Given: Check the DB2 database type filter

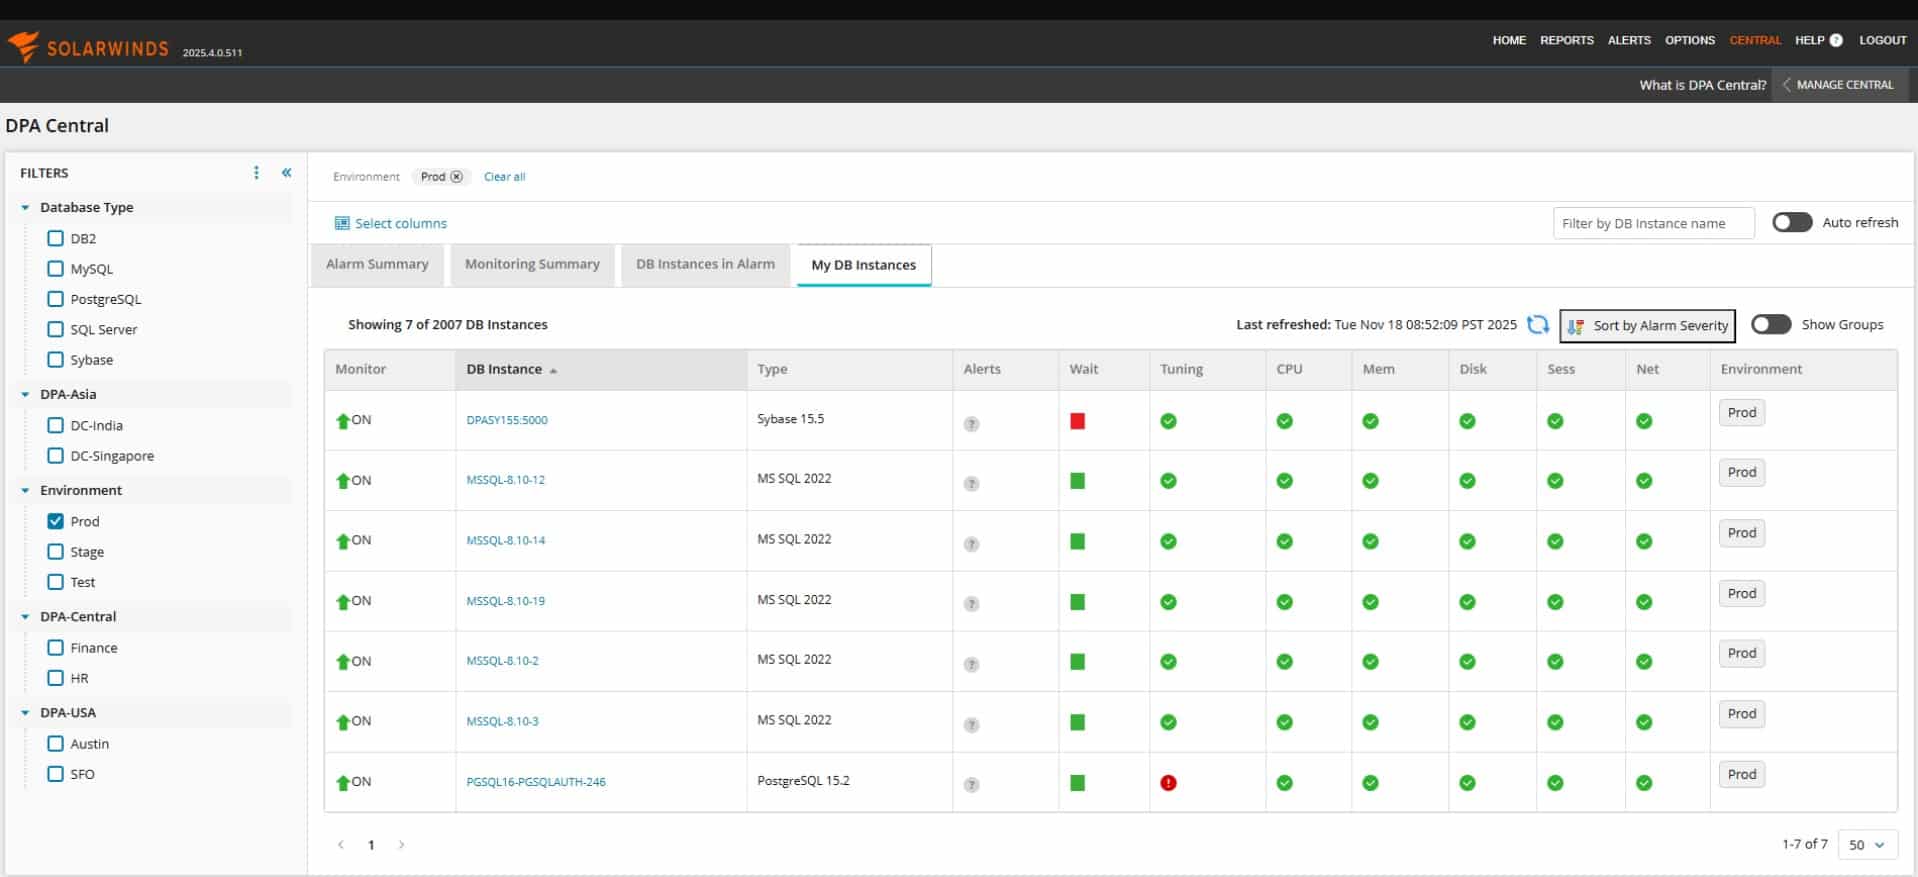Looking at the screenshot, I should coord(56,238).
